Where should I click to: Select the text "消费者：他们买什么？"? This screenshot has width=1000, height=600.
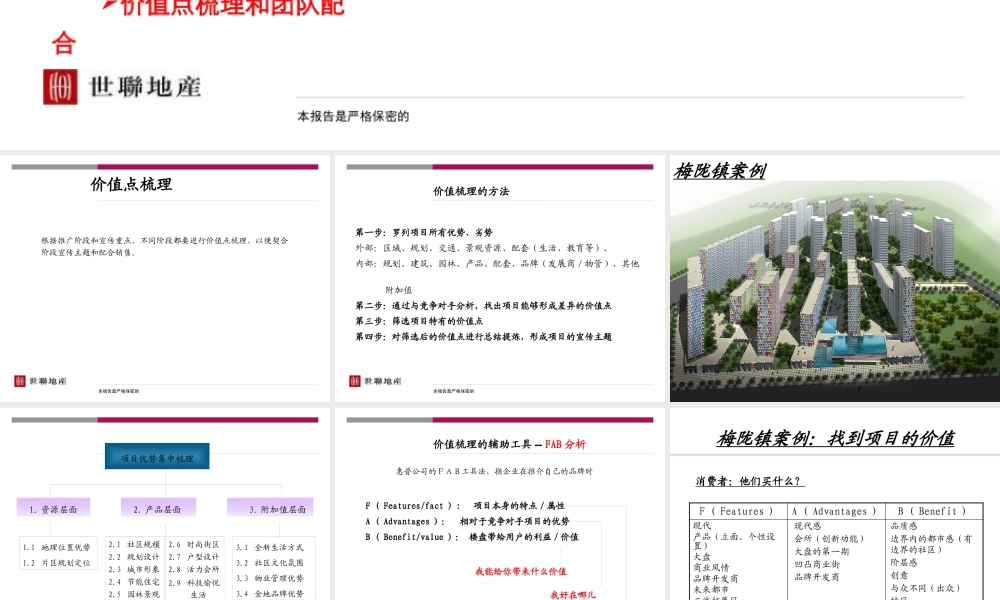[748, 481]
